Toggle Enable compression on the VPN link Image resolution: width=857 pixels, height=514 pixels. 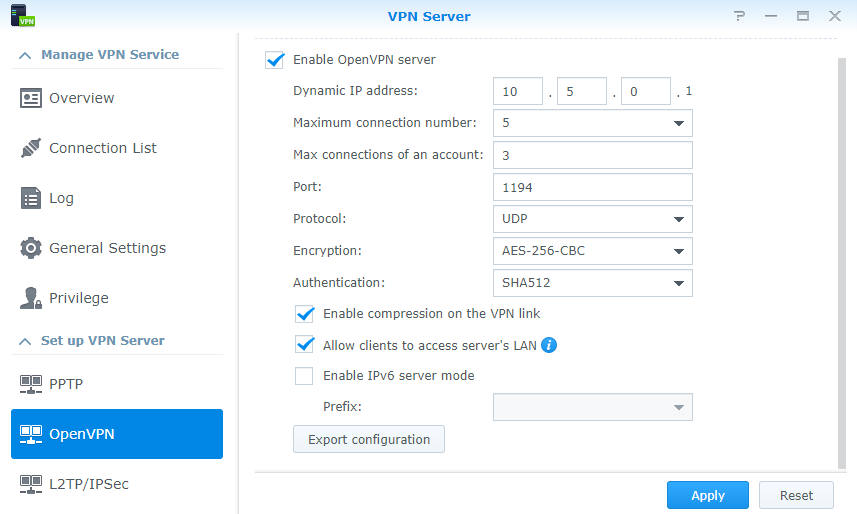pyautogui.click(x=304, y=314)
